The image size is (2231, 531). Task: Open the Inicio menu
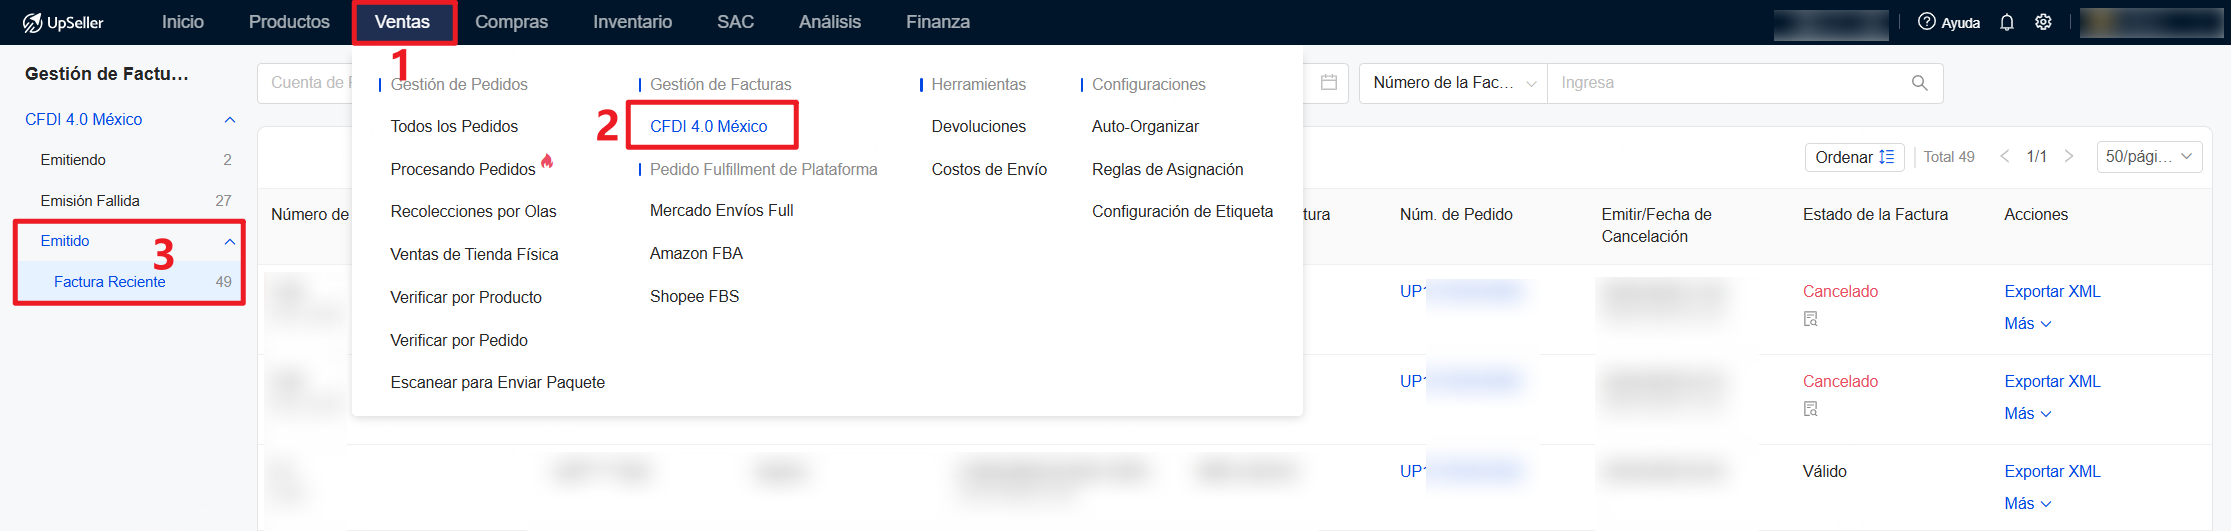tap(183, 22)
